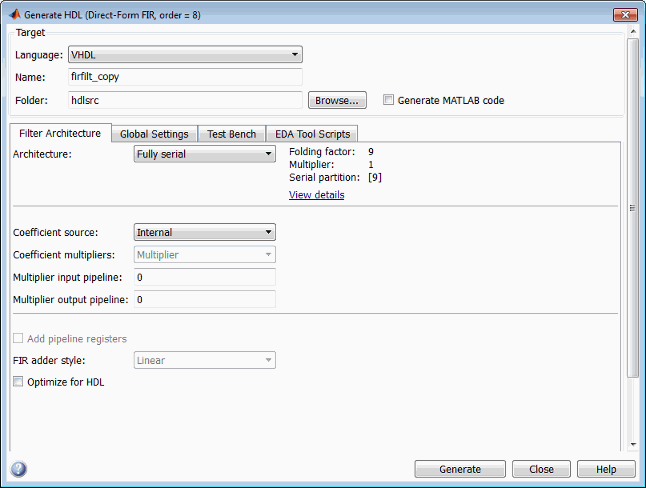Open the Test Bench tab
This screenshot has height=488, width=646.
point(231,134)
